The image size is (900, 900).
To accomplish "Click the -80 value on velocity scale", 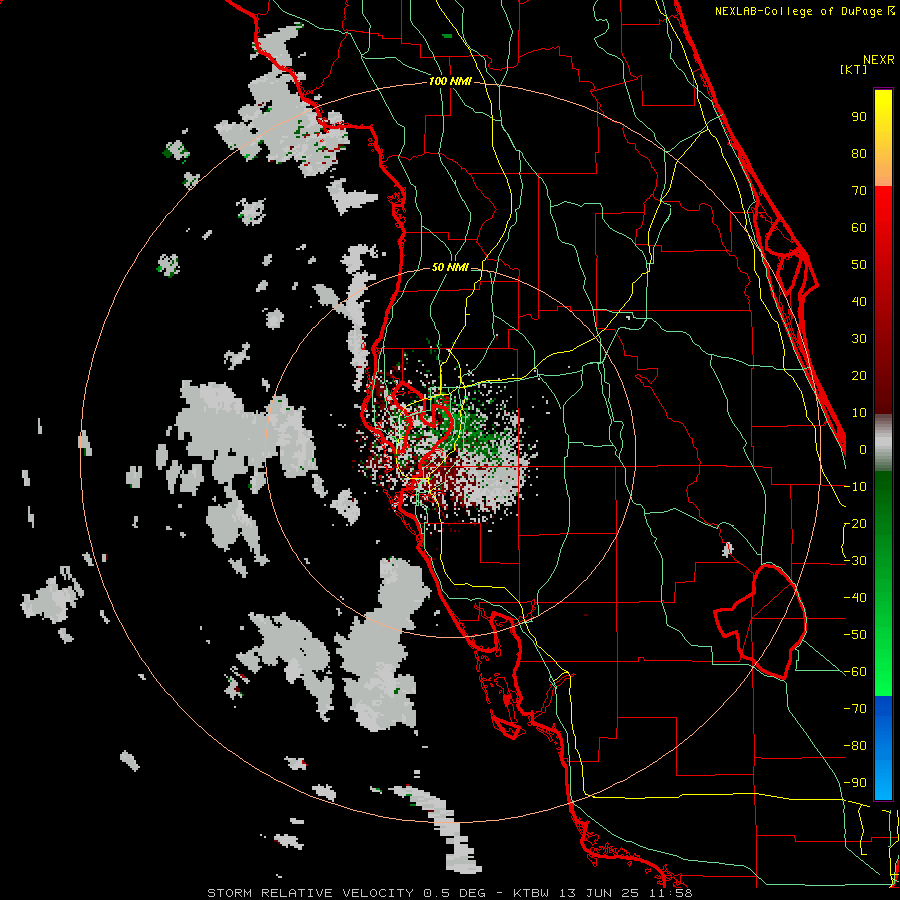I will coord(855,746).
